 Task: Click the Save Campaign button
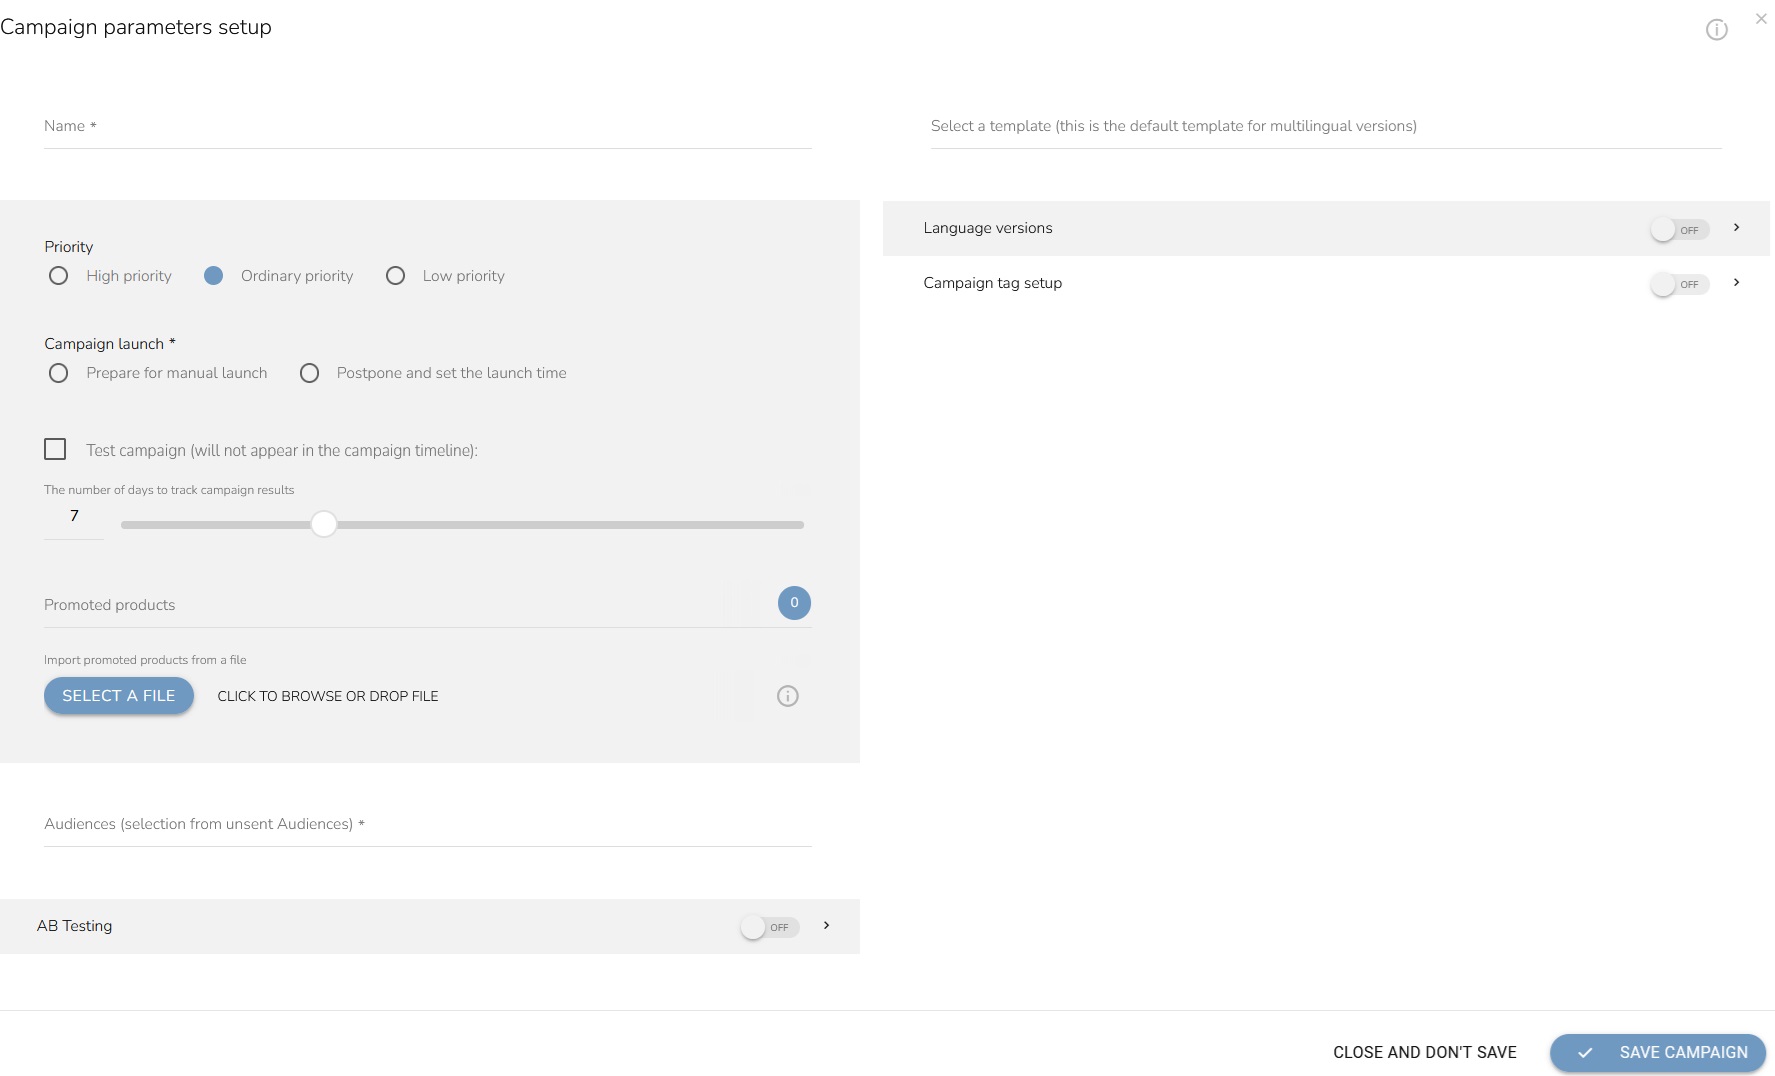(x=1657, y=1052)
